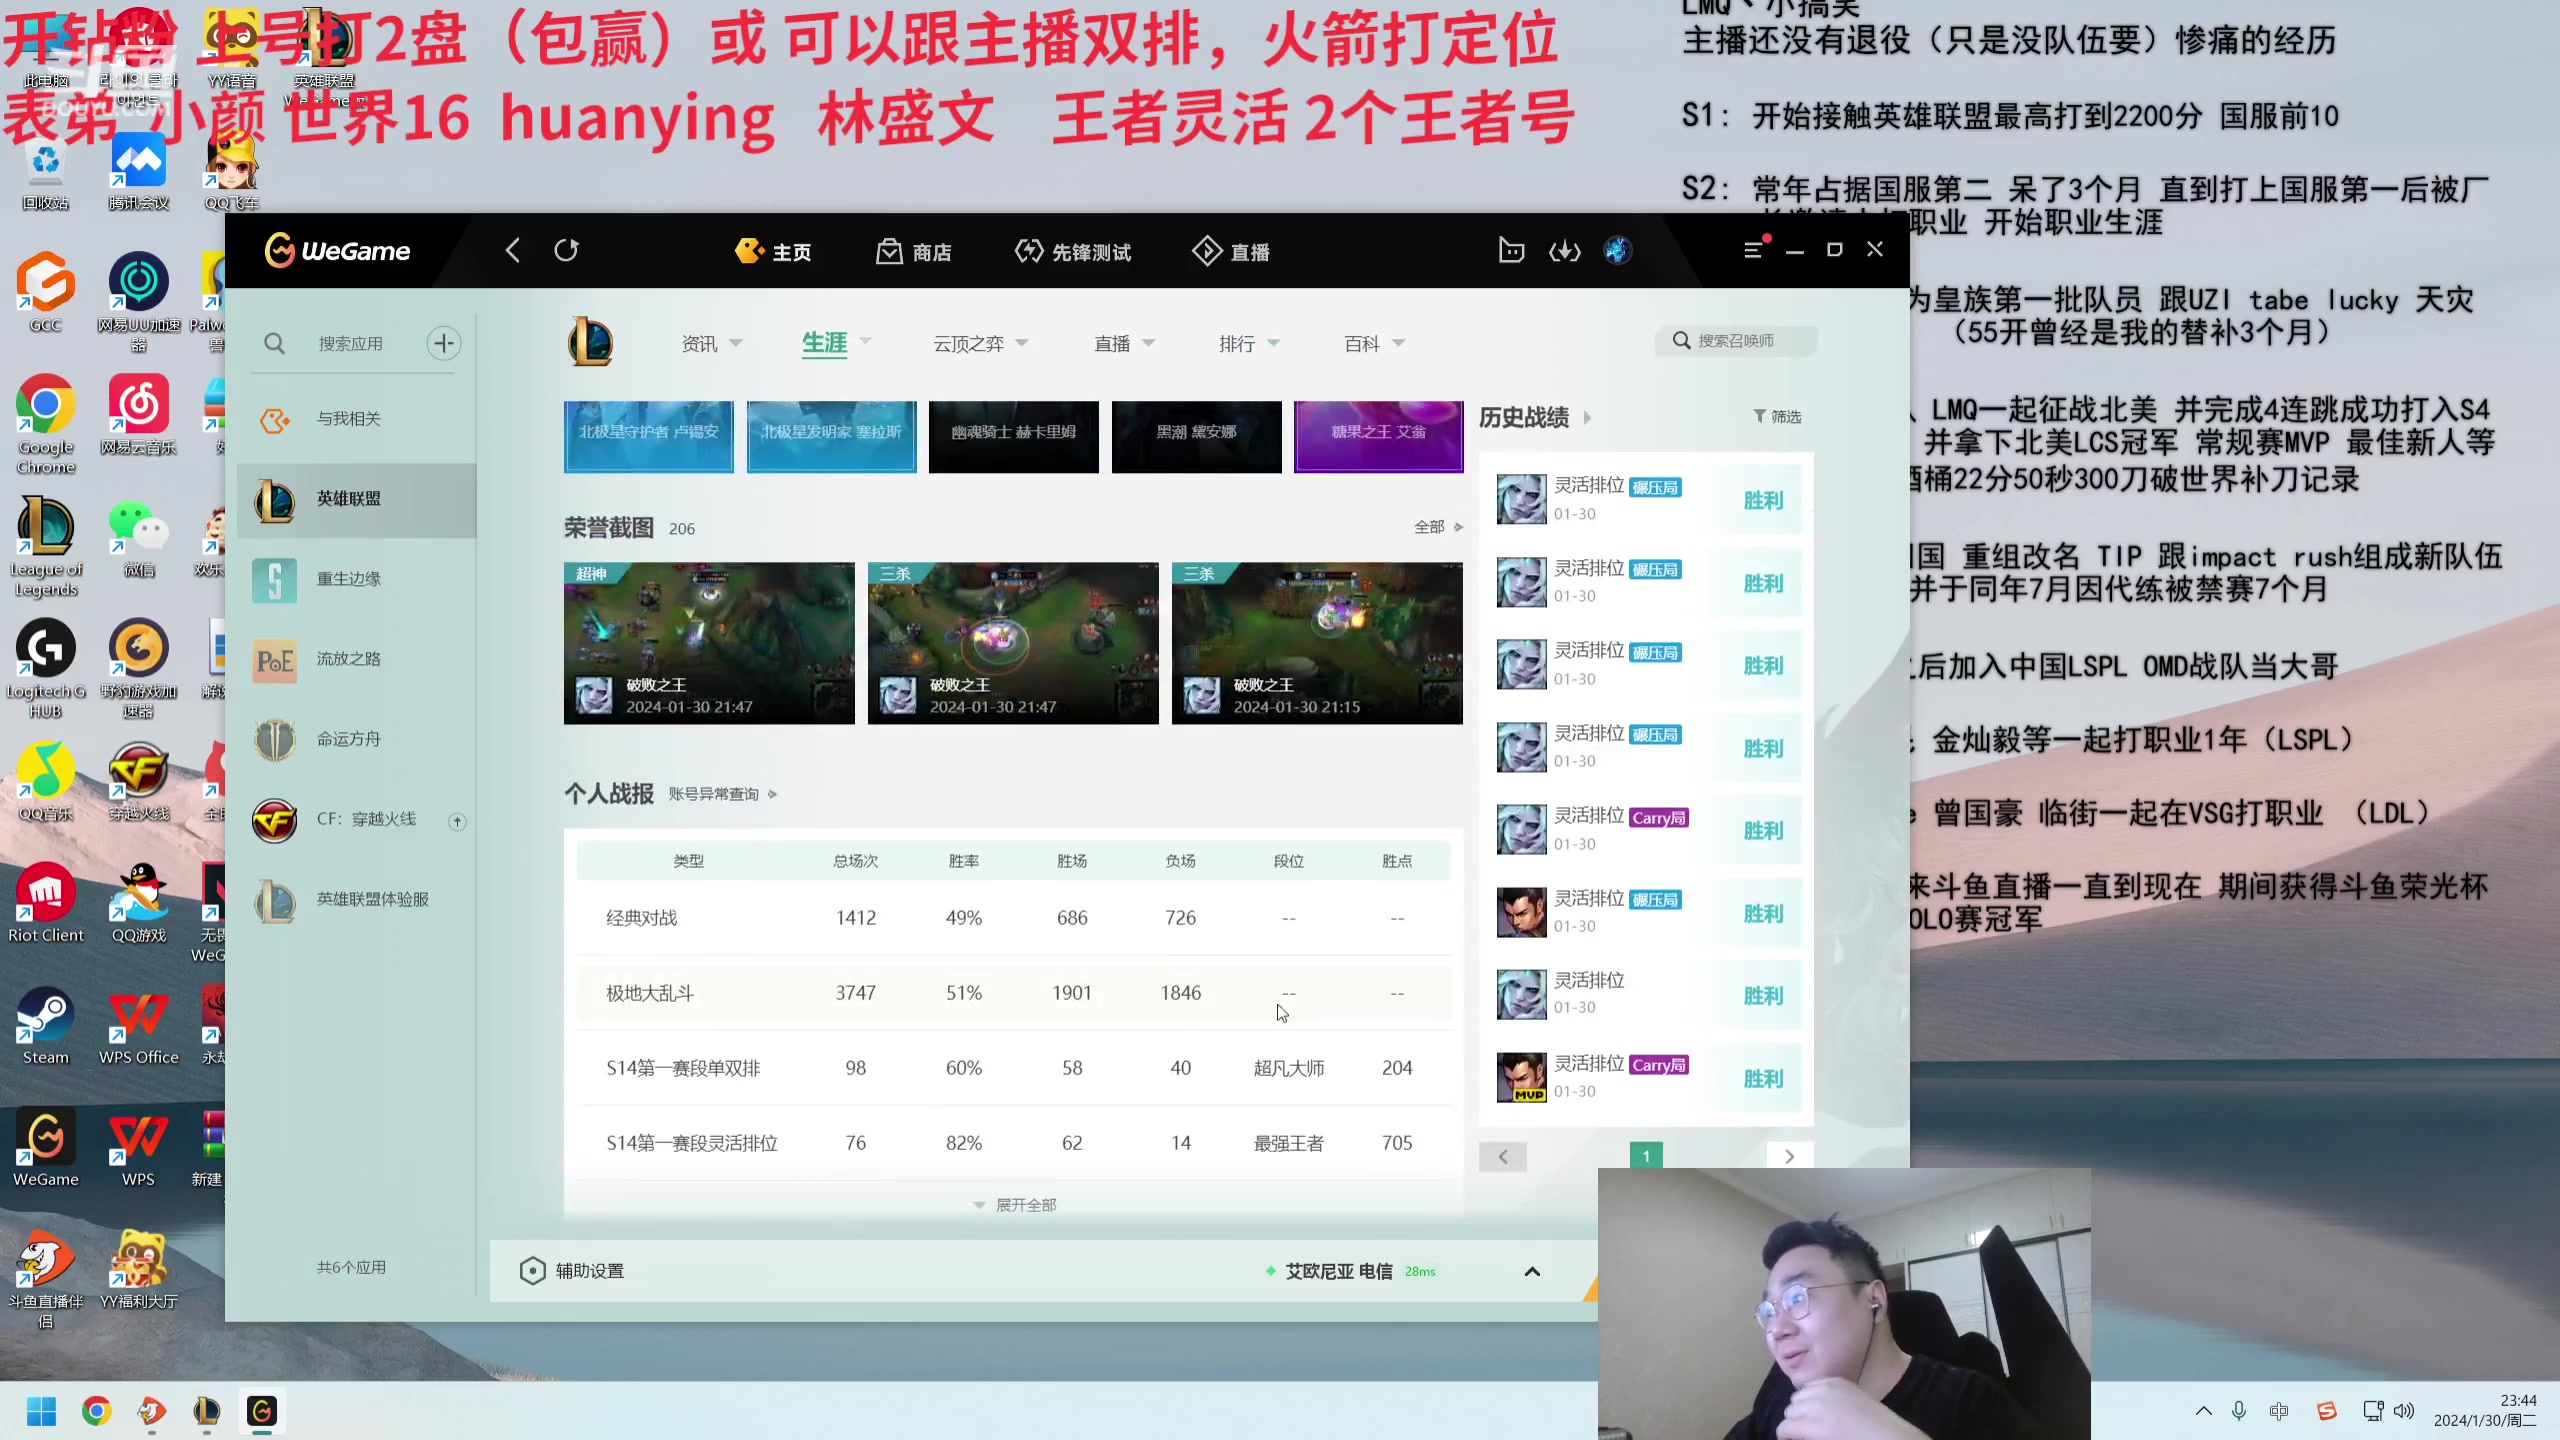
Task: Select 重生边缘 in sidebar
Action: pos(356,579)
